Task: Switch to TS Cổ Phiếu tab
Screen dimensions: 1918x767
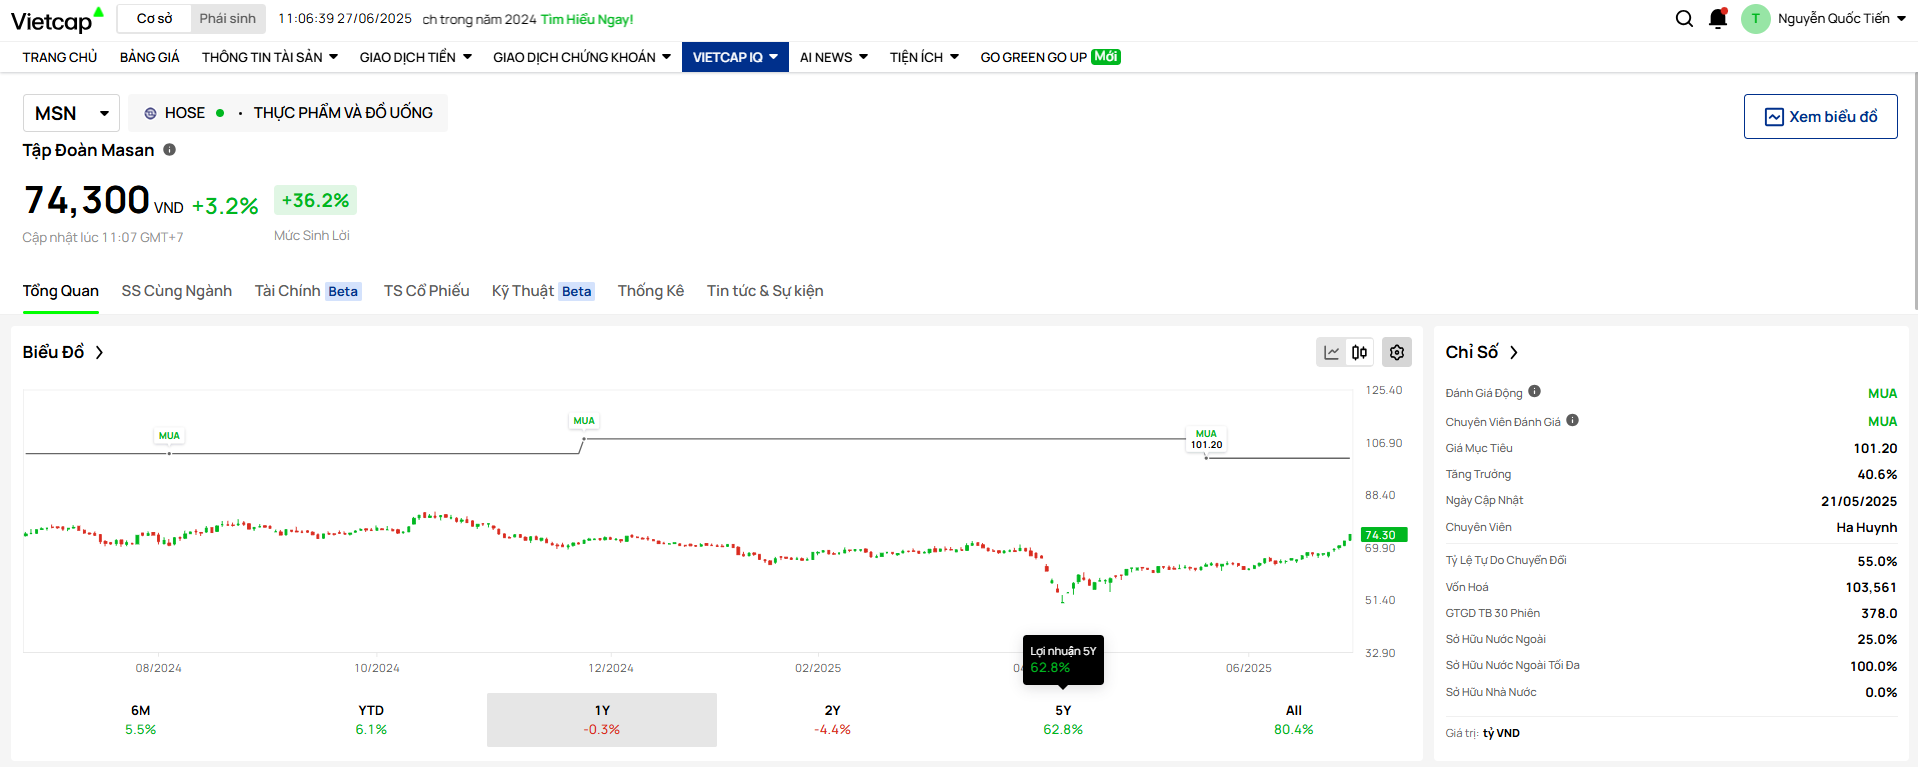Action: coord(427,291)
